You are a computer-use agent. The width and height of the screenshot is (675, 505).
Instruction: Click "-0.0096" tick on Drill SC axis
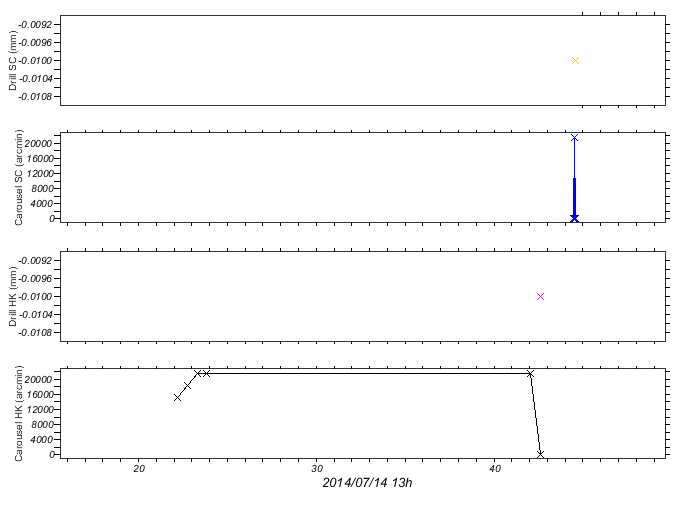[34, 42]
